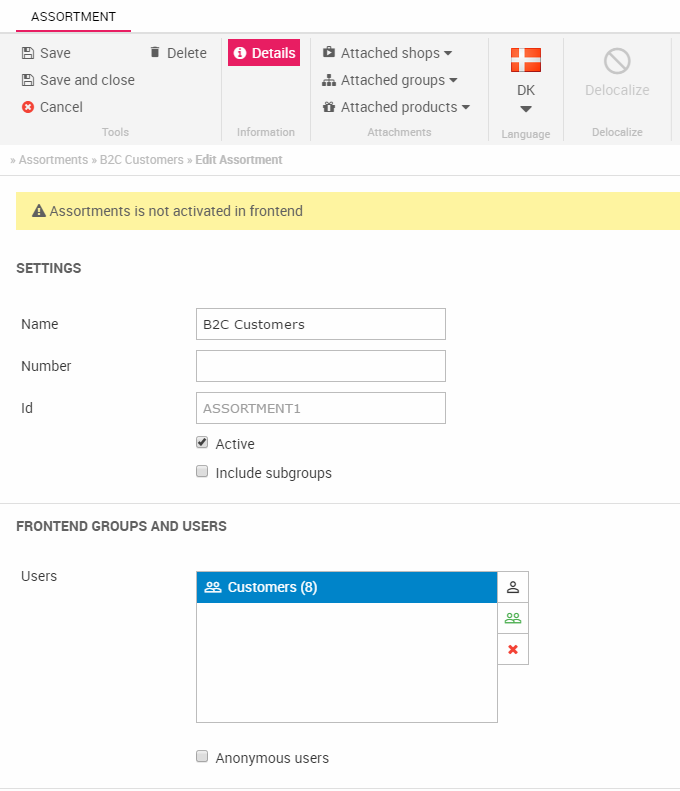Viewport: 680px width, 791px height.
Task: Open the Attached groups dropdown
Action: (391, 80)
